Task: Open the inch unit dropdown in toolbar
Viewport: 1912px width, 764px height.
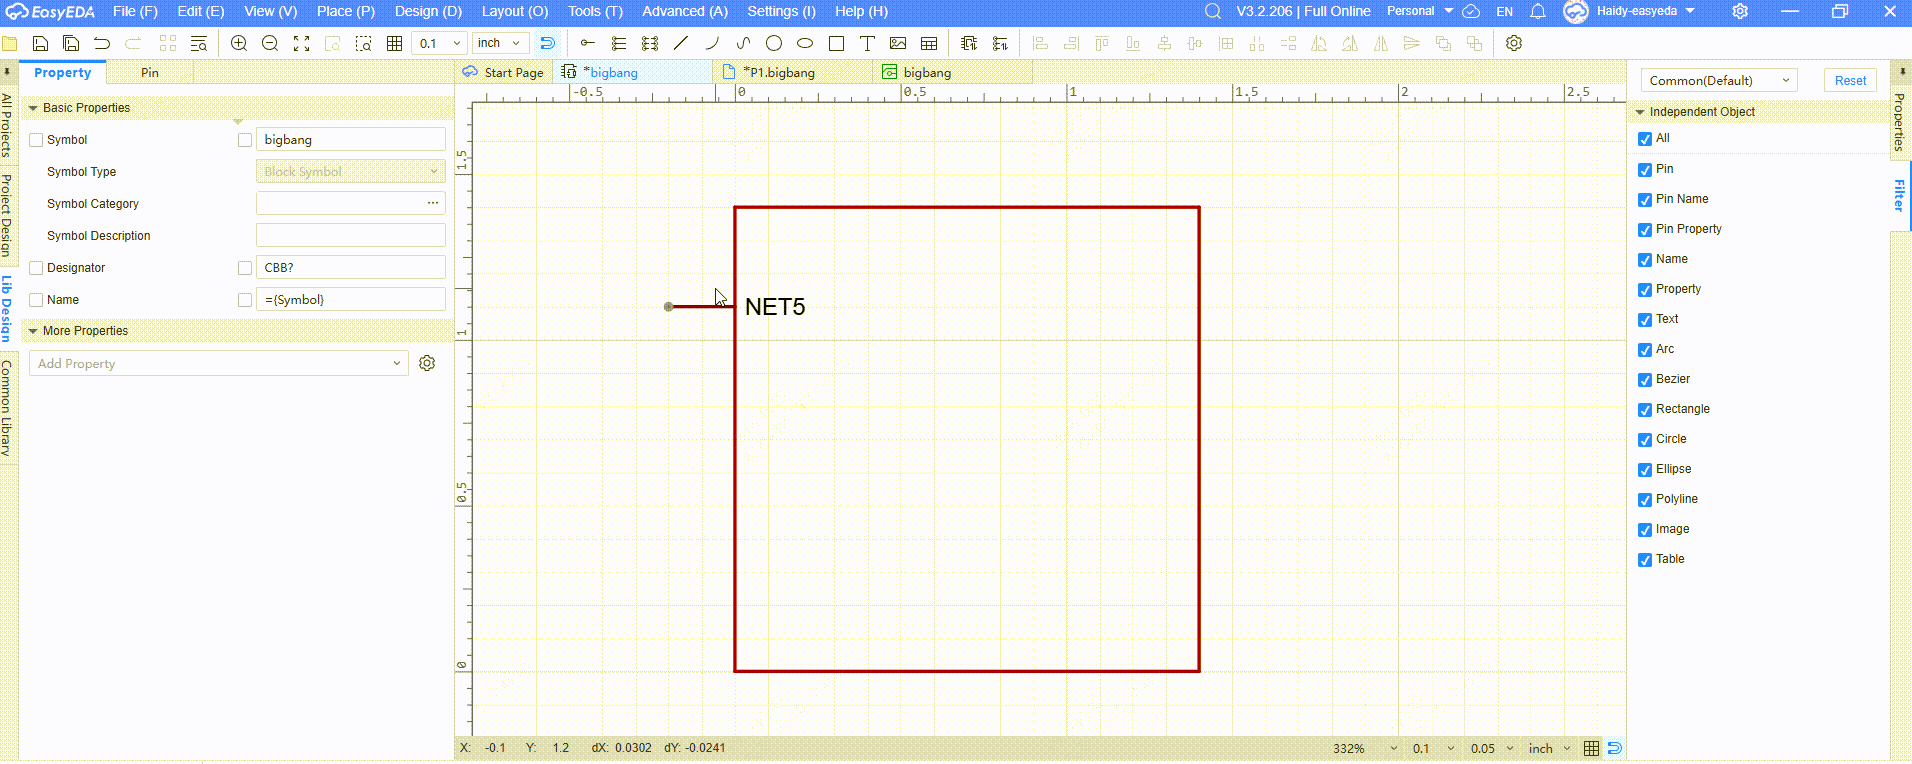Action: tap(500, 43)
